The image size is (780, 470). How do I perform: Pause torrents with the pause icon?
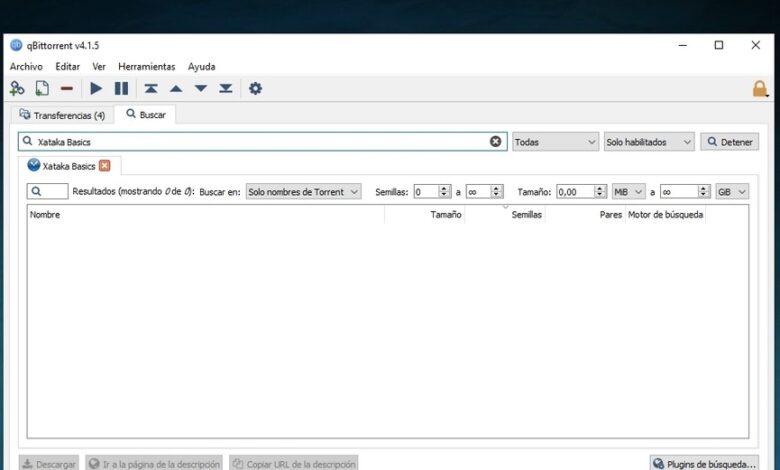[x=121, y=89]
